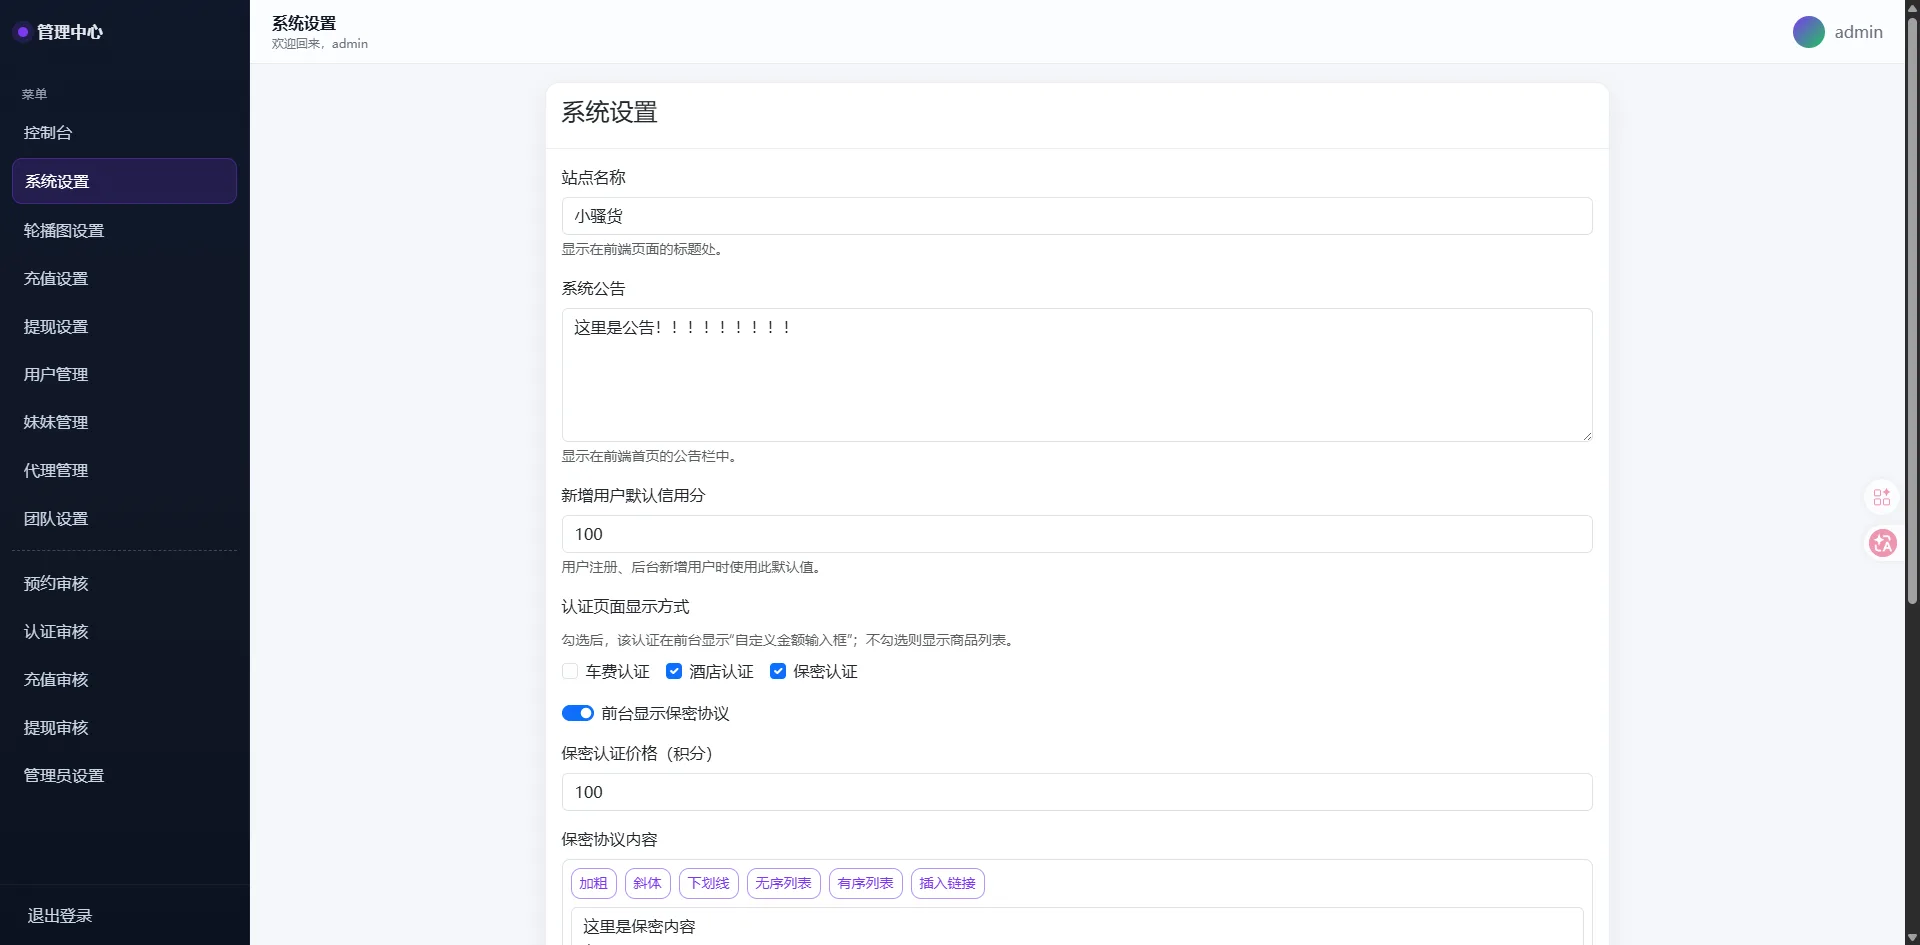Toggle off 前台显示保密协议 switch
Screen dimensions: 1920x945
tap(578, 713)
